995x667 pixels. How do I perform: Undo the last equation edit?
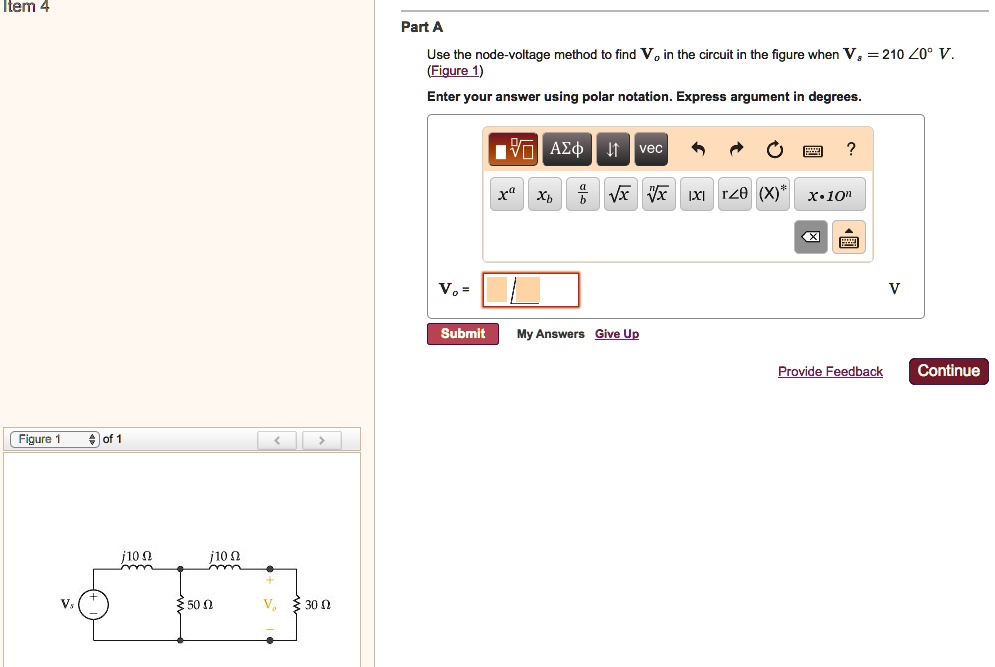tap(698, 148)
